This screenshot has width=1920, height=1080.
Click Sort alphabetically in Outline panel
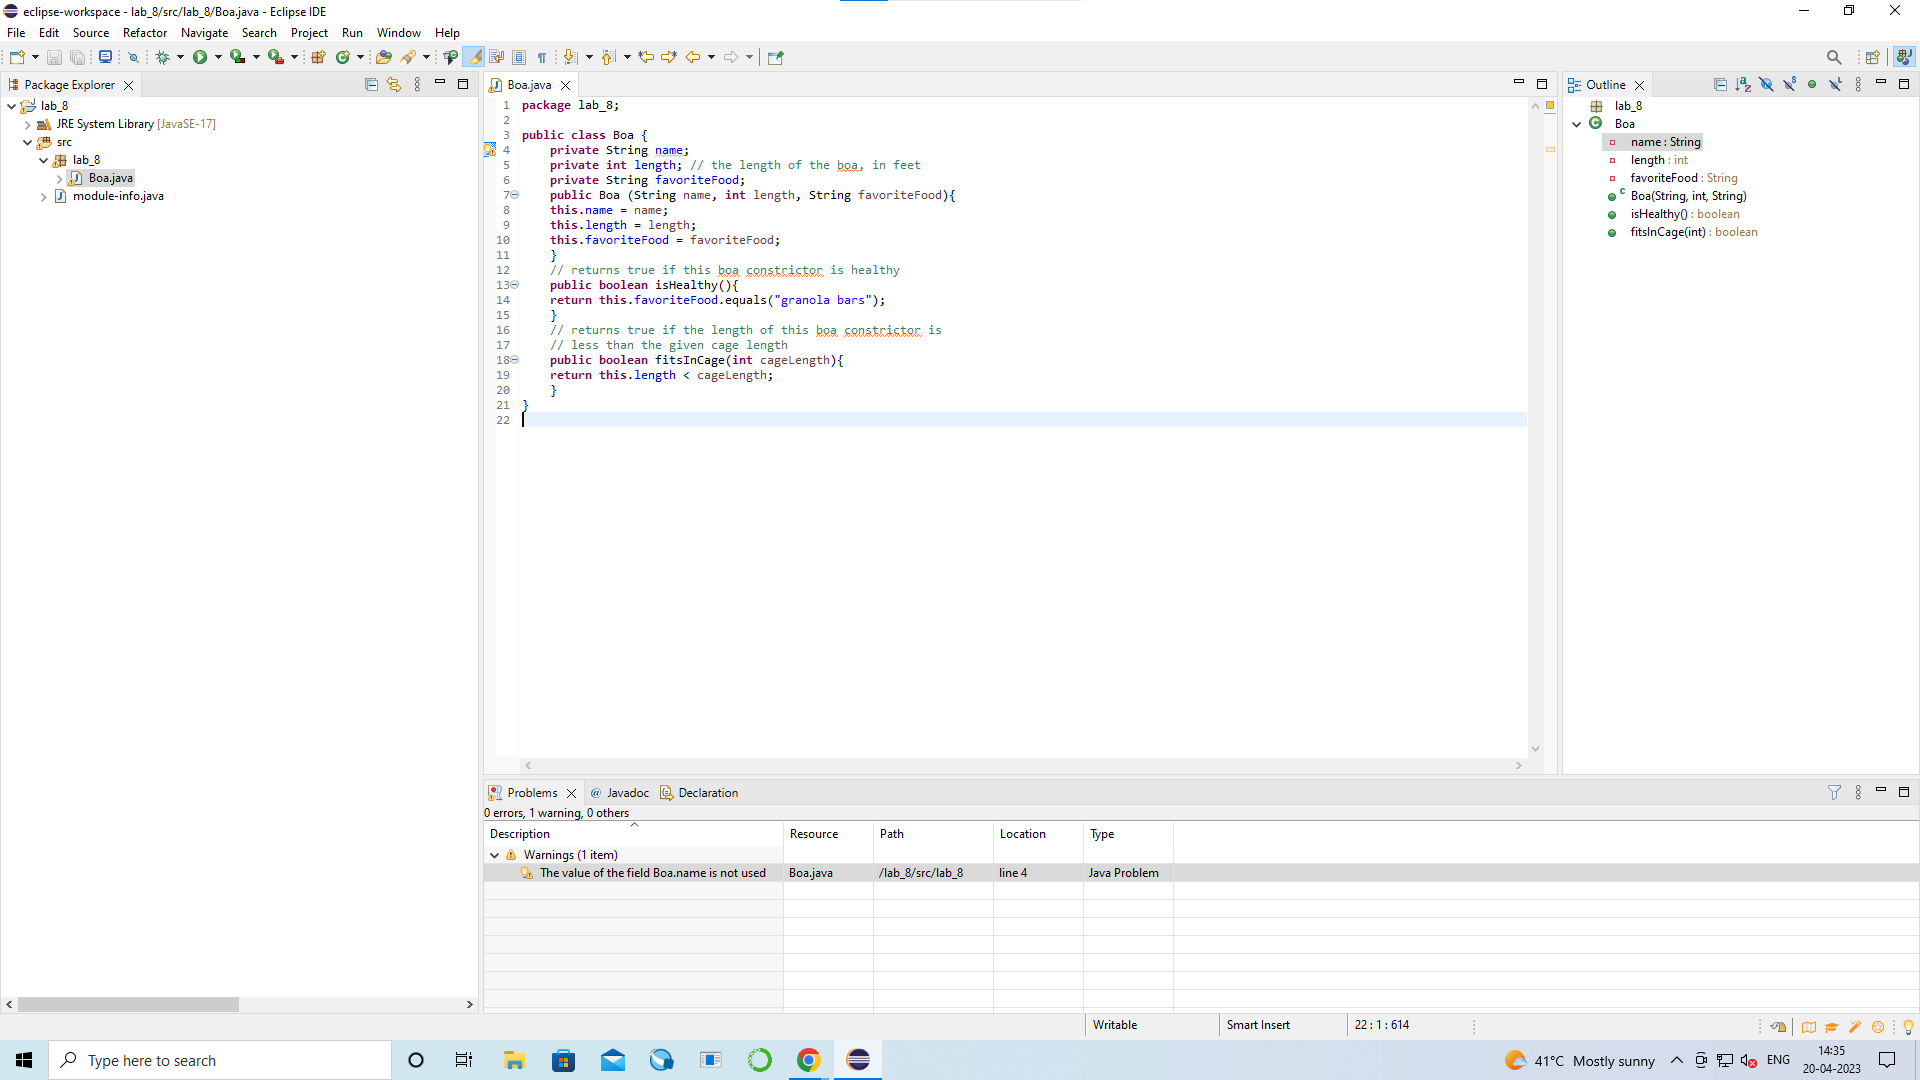tap(1743, 85)
